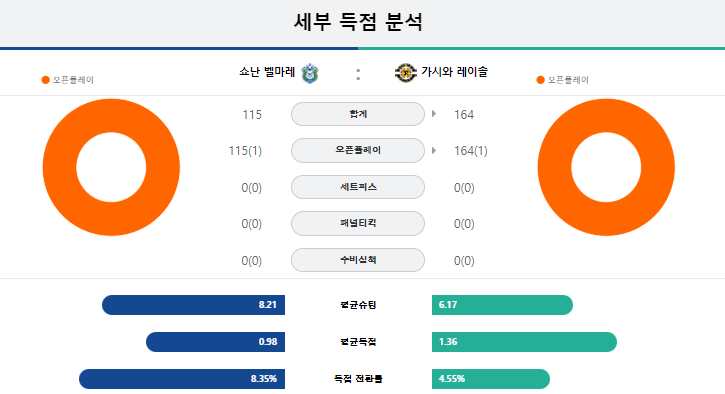Screen dimensions: 725x394
Task: Click right orange 오픈플레이 legend dot
Action: pyautogui.click(x=540, y=80)
